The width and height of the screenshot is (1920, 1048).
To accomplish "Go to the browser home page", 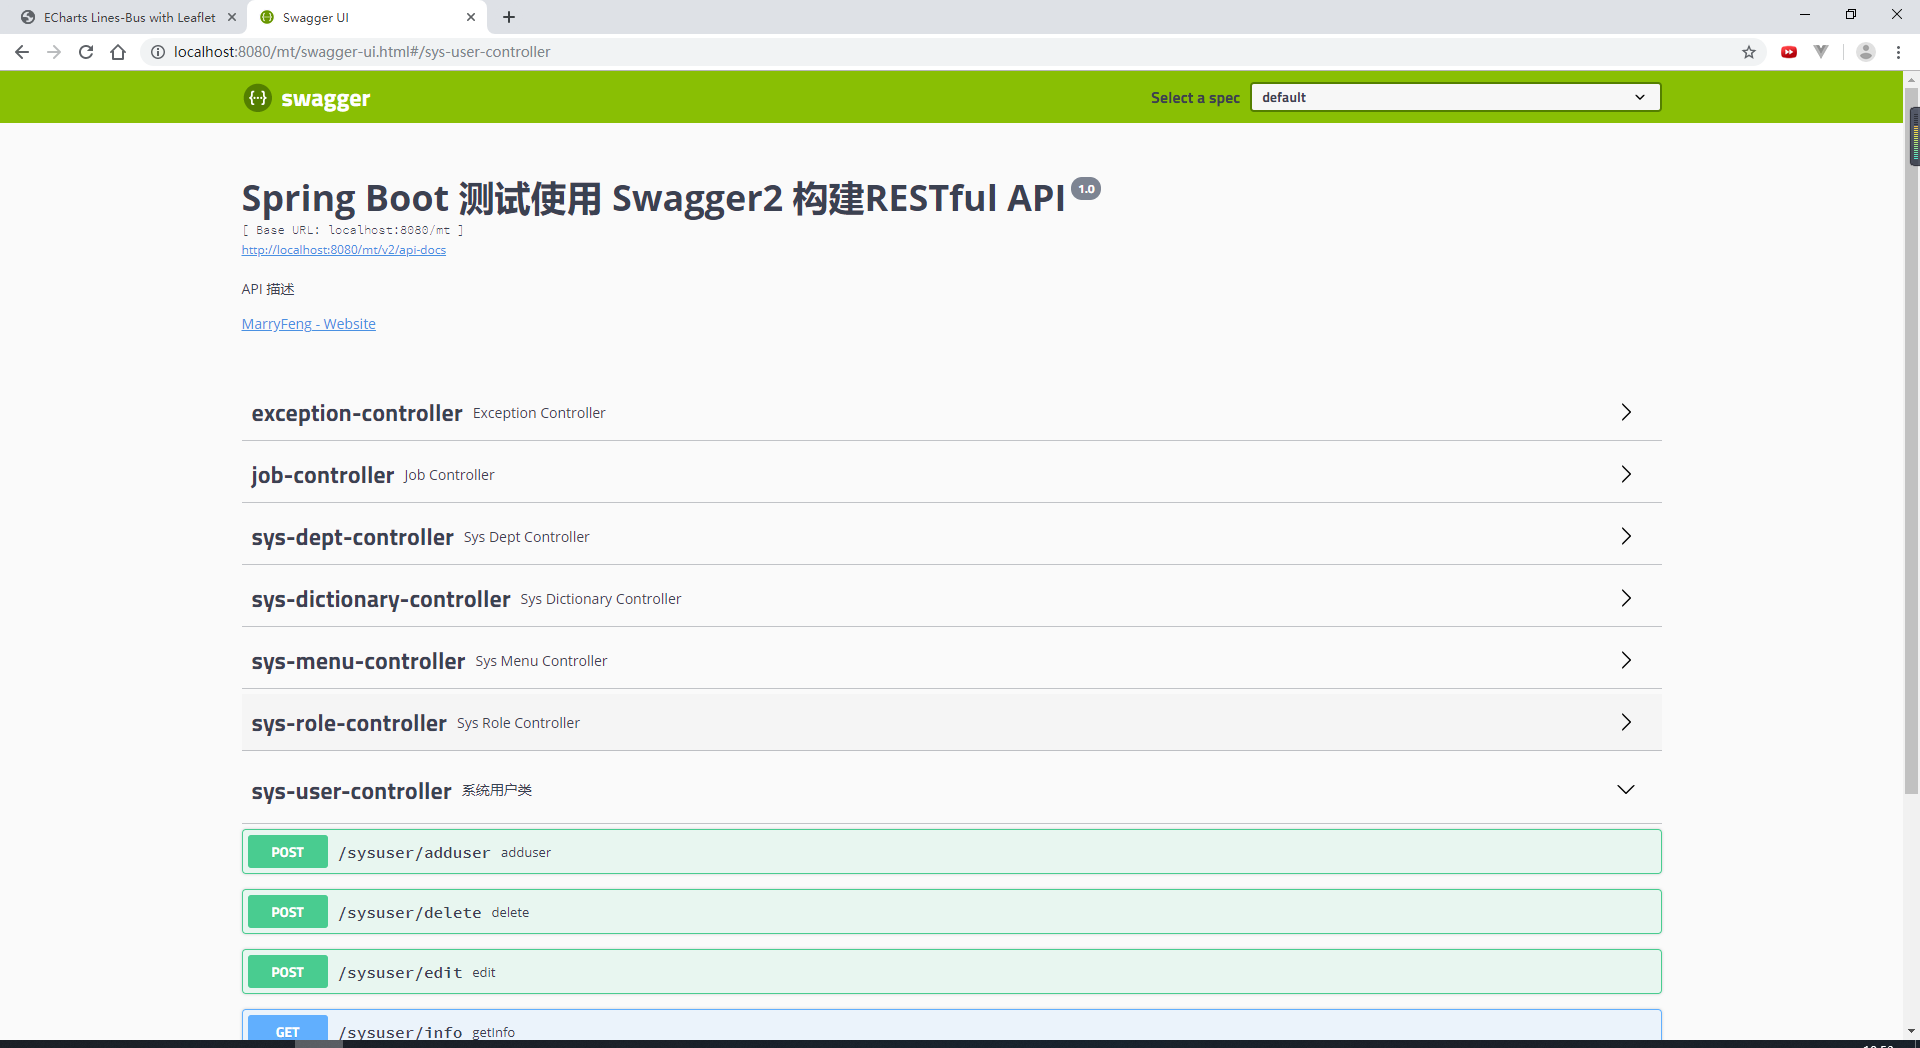I will (118, 52).
